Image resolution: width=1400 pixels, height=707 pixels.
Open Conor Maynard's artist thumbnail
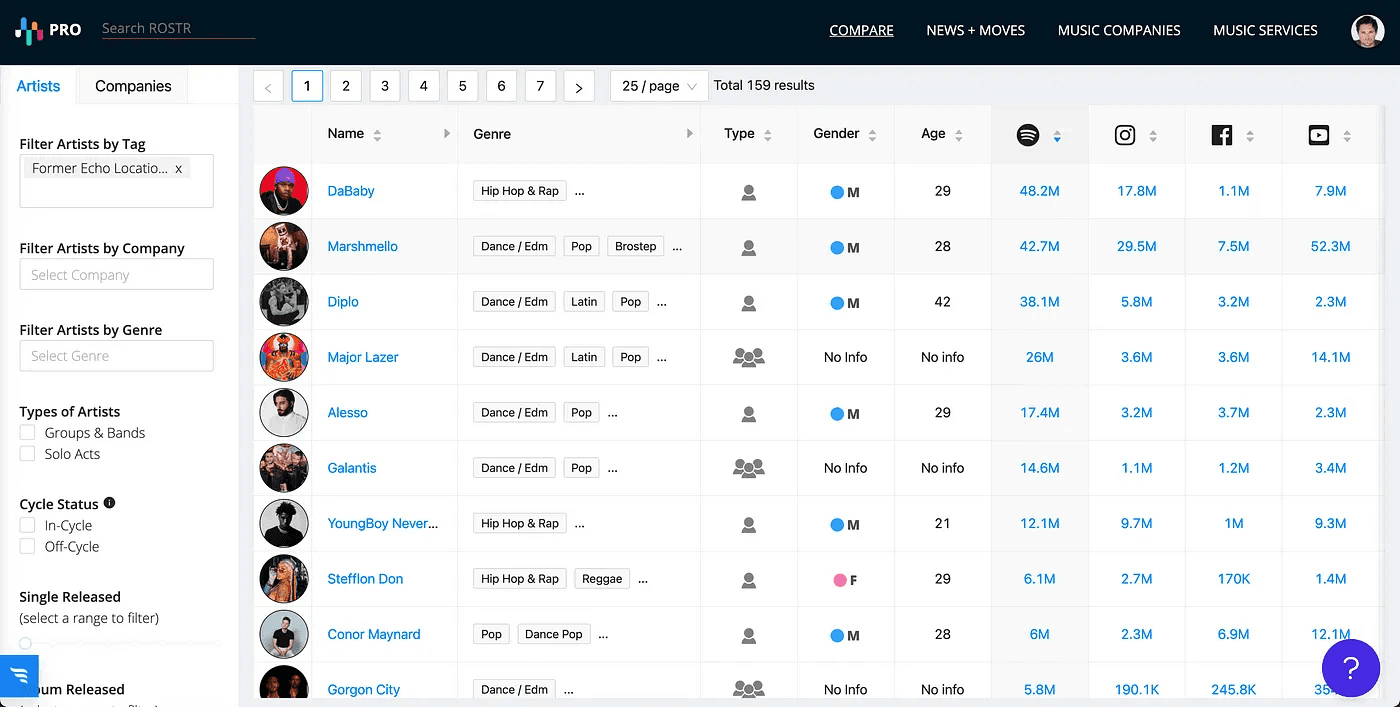click(284, 634)
